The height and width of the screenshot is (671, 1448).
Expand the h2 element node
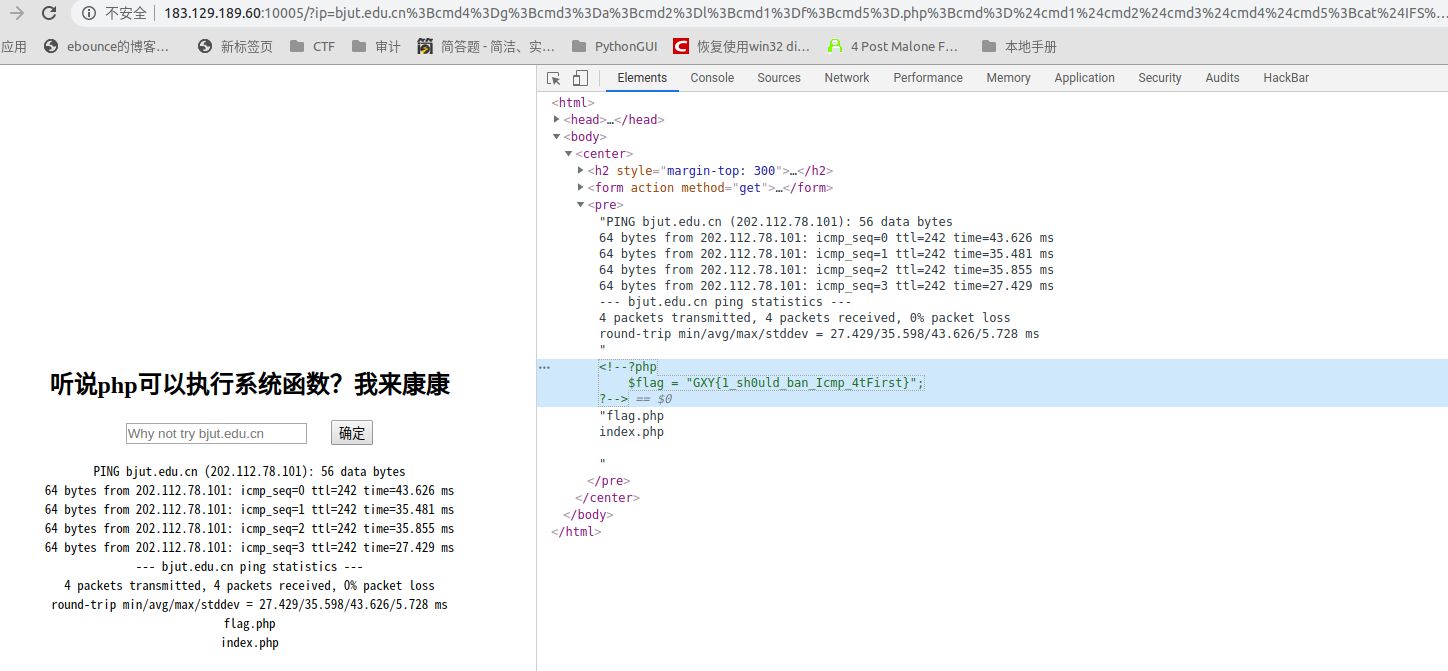581,171
